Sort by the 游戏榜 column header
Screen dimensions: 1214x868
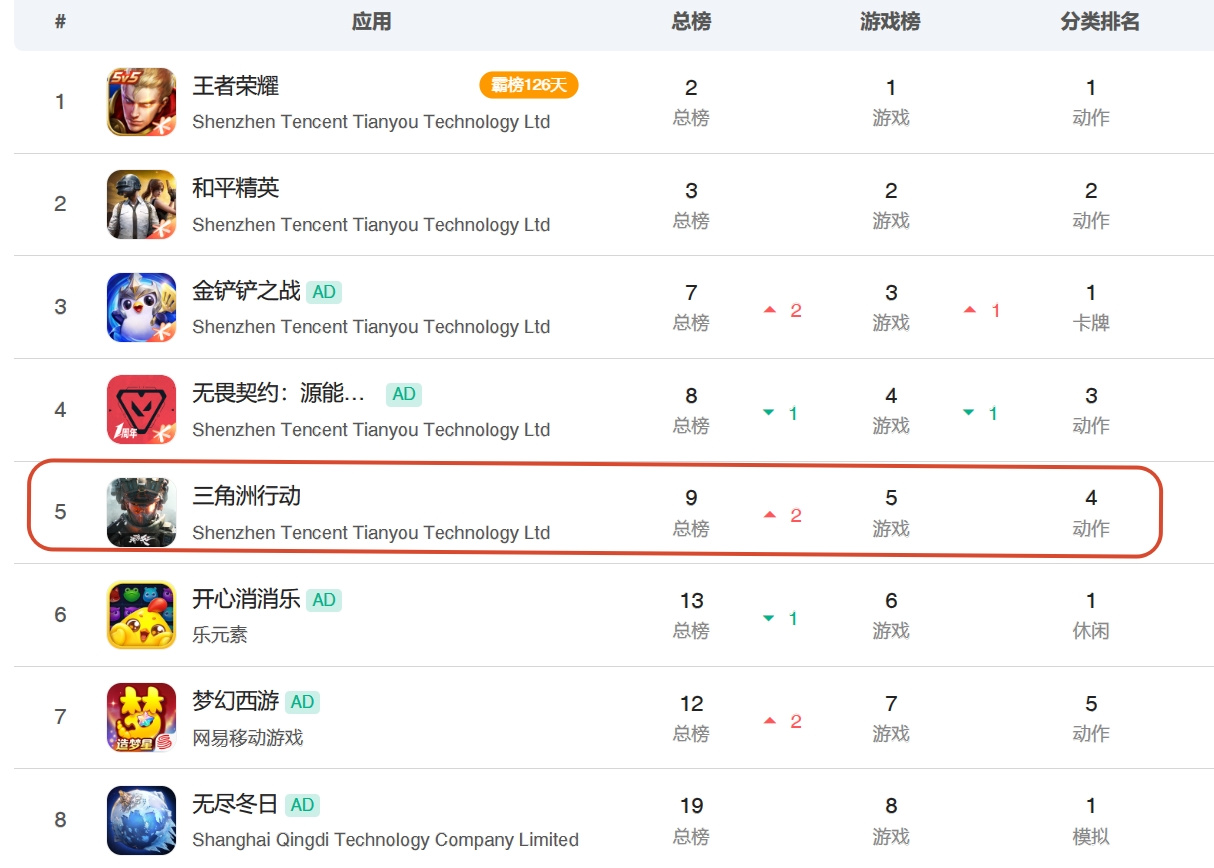tap(890, 22)
